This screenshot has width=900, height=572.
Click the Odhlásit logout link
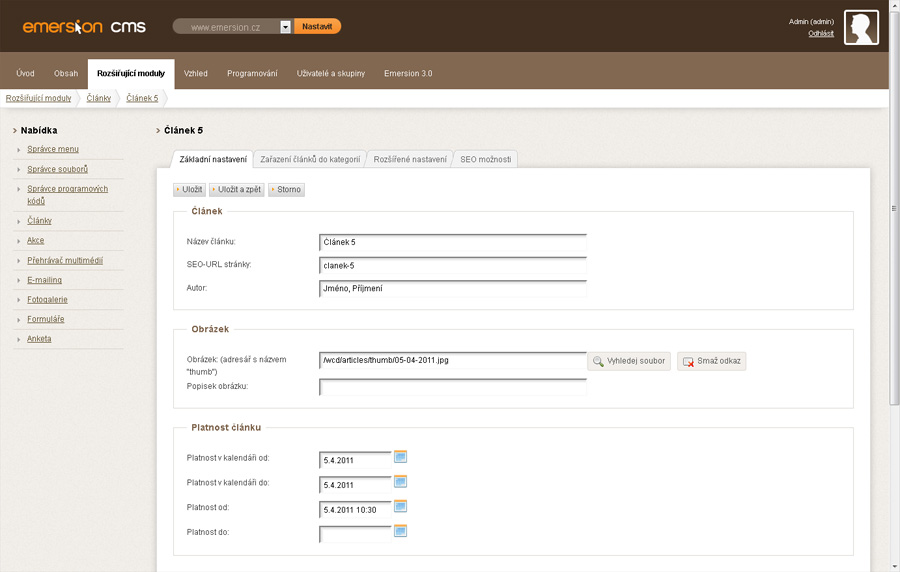pyautogui.click(x=821, y=34)
